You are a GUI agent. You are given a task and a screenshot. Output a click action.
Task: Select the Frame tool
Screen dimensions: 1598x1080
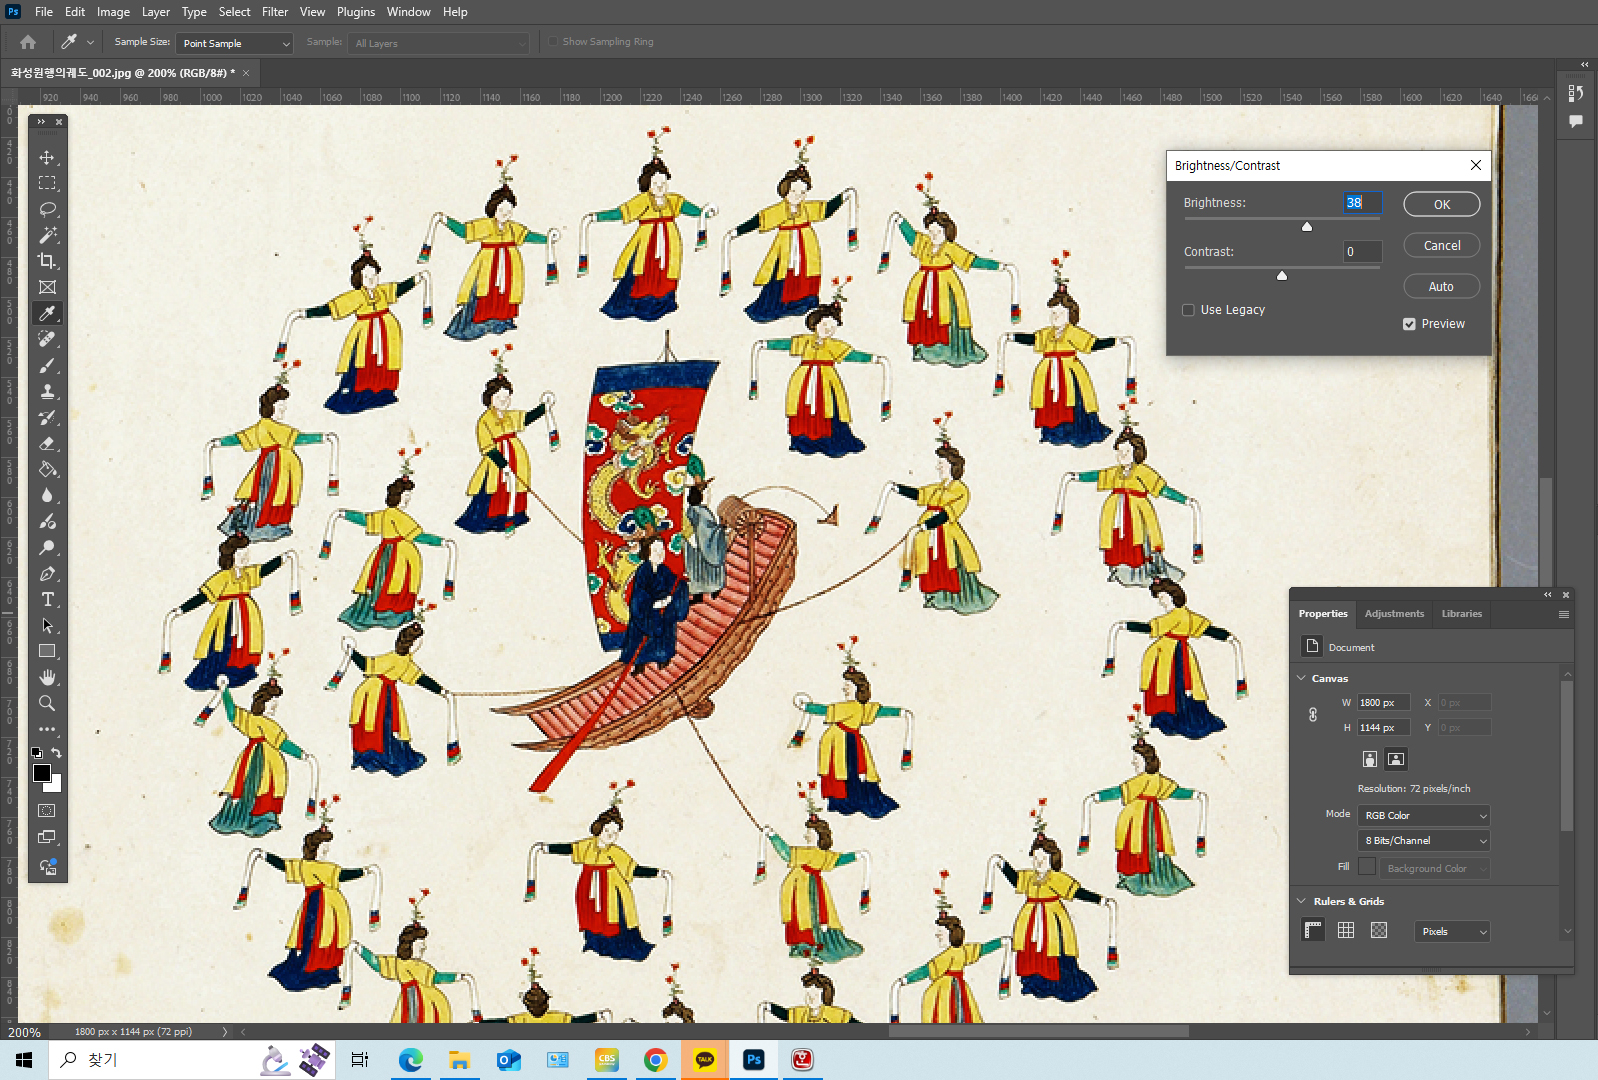click(47, 287)
